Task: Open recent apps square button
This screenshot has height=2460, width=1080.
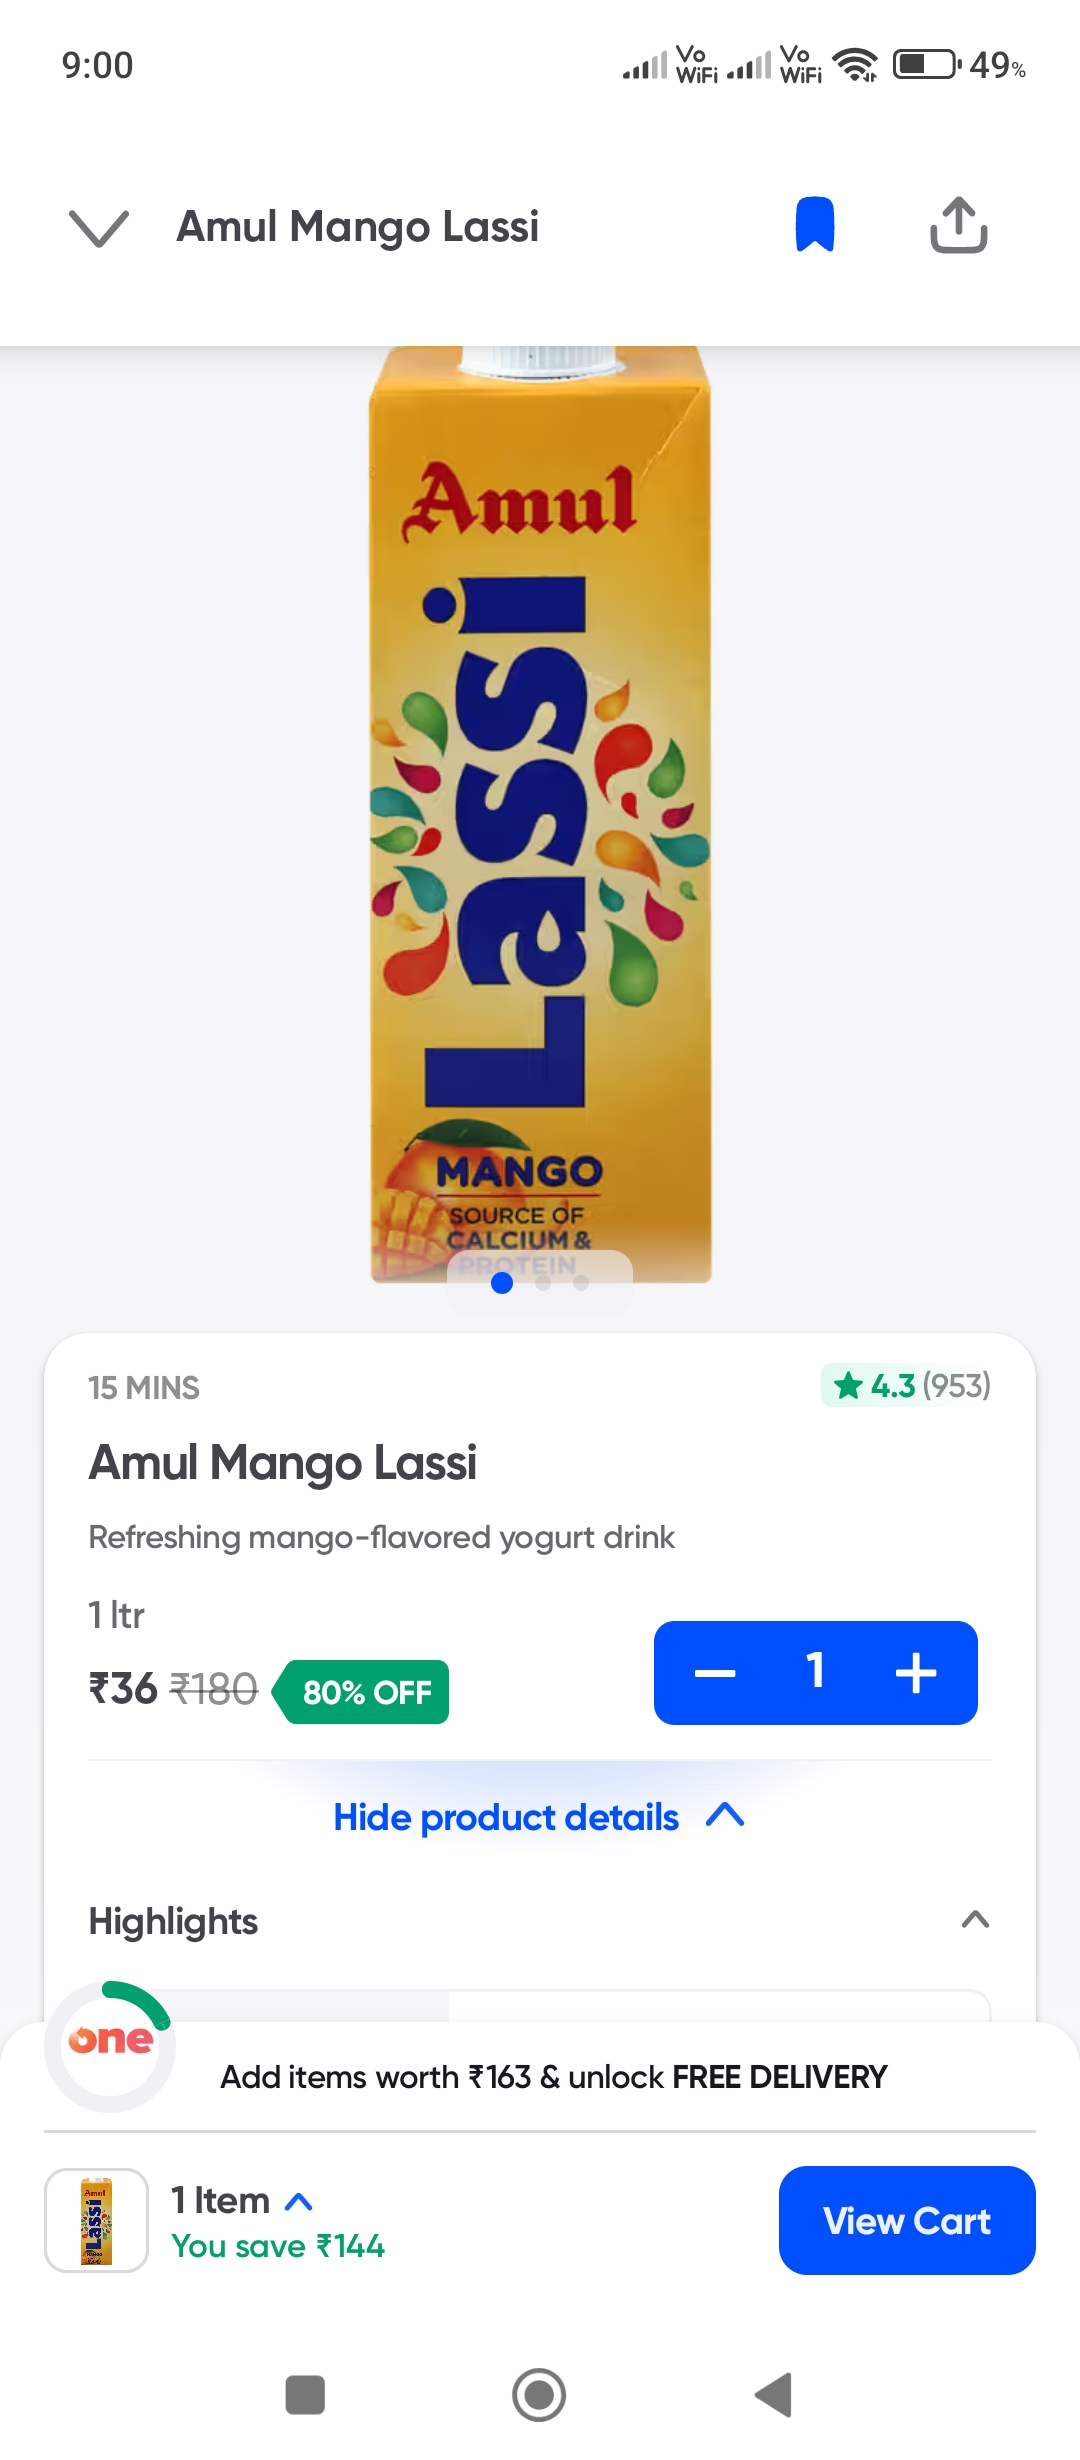Action: pos(305,2395)
